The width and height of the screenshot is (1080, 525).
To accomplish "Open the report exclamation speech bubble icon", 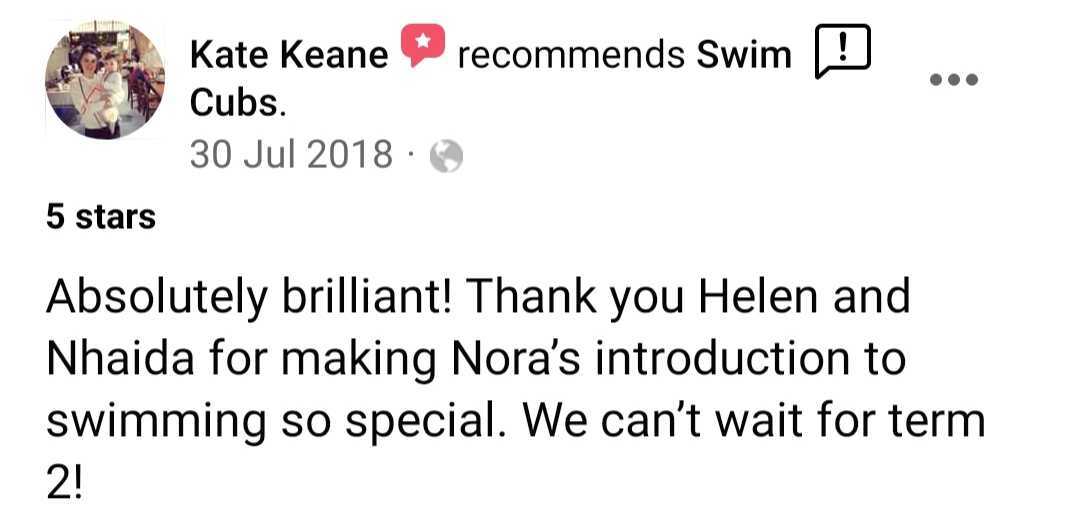I will [843, 51].
